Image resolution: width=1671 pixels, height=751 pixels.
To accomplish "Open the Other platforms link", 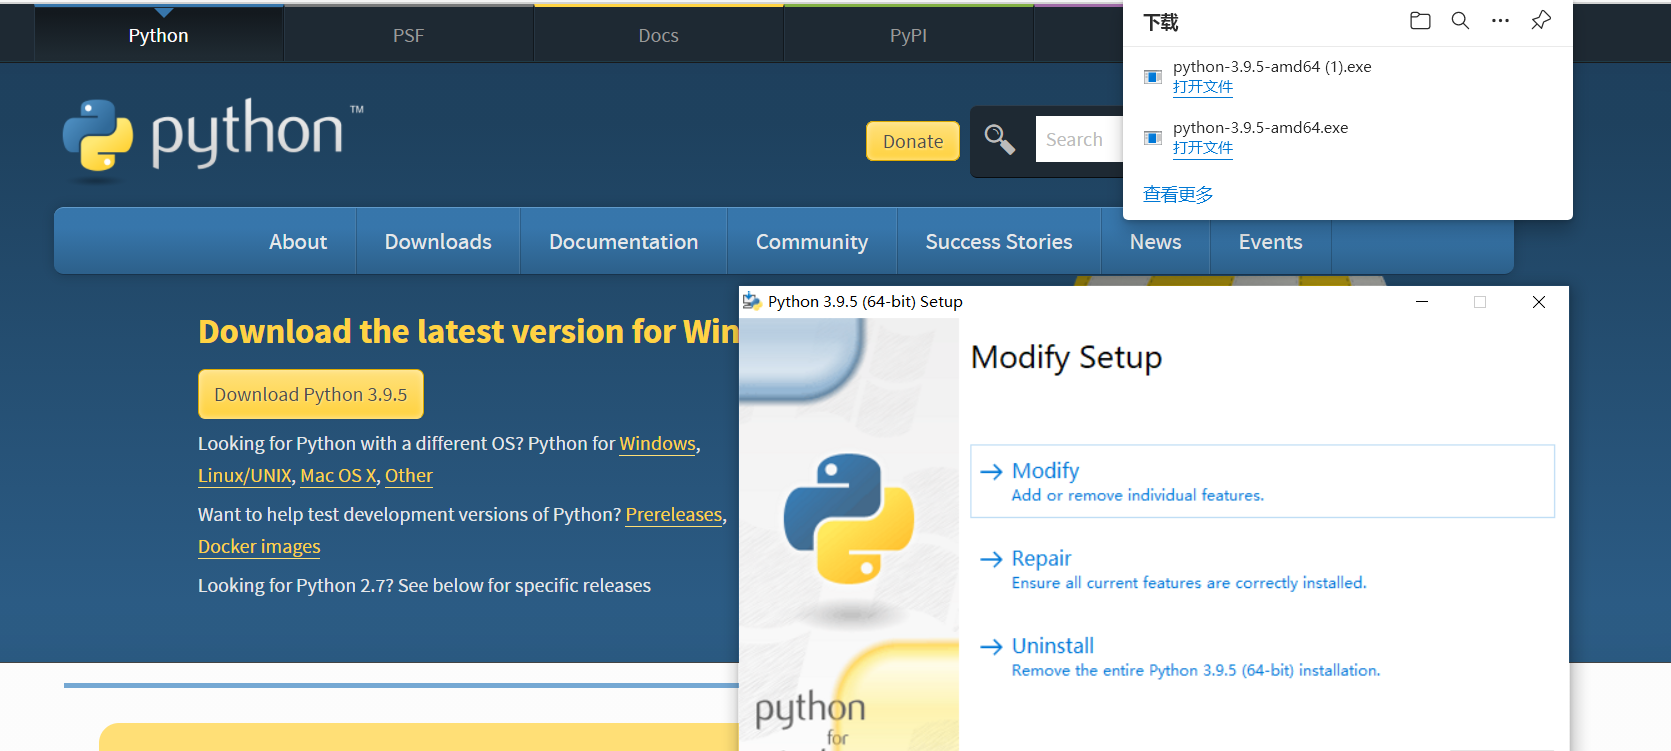I will click(x=409, y=476).
